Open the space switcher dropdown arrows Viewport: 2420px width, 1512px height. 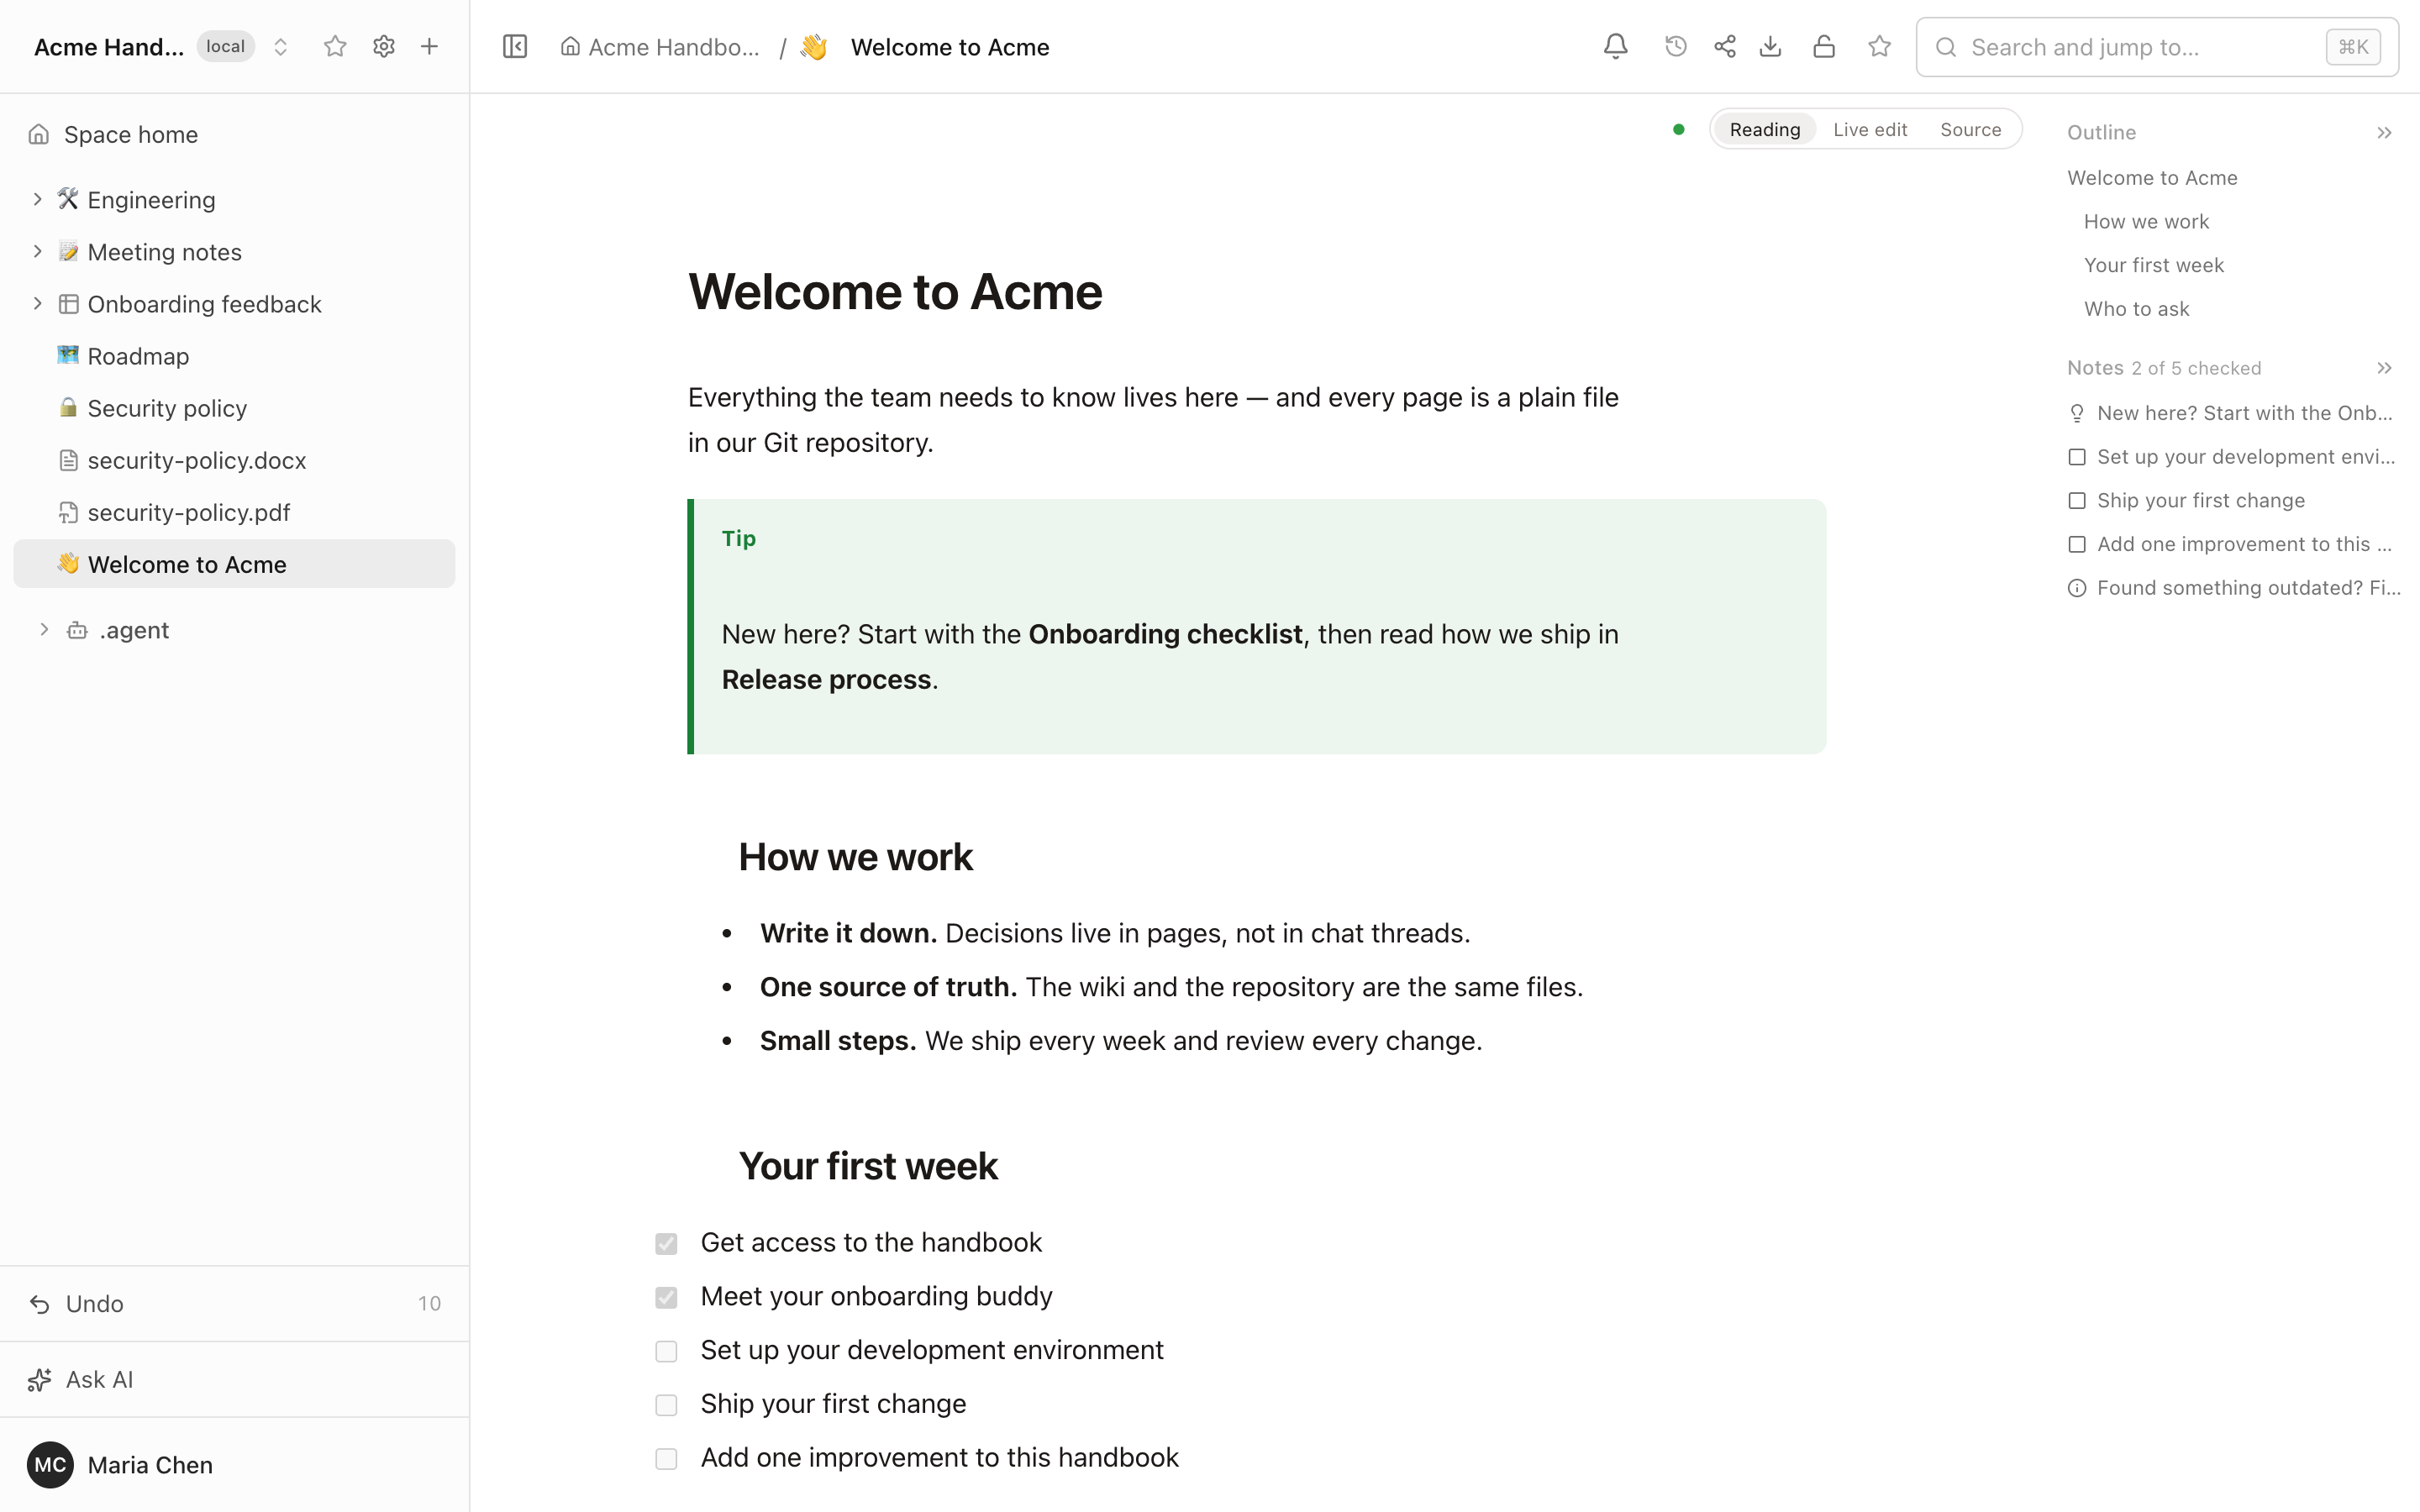281,47
